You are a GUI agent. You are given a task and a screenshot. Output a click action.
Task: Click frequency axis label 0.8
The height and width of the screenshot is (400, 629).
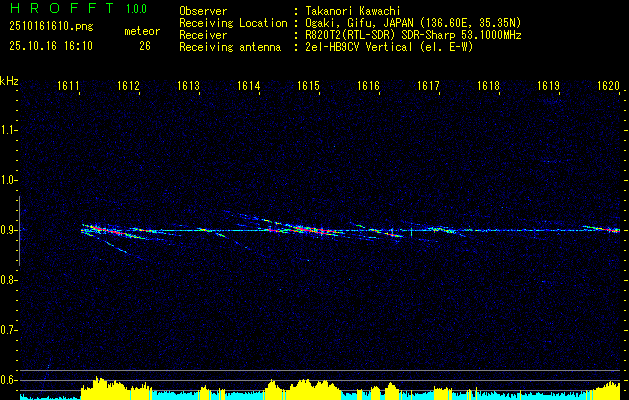coord(8,280)
